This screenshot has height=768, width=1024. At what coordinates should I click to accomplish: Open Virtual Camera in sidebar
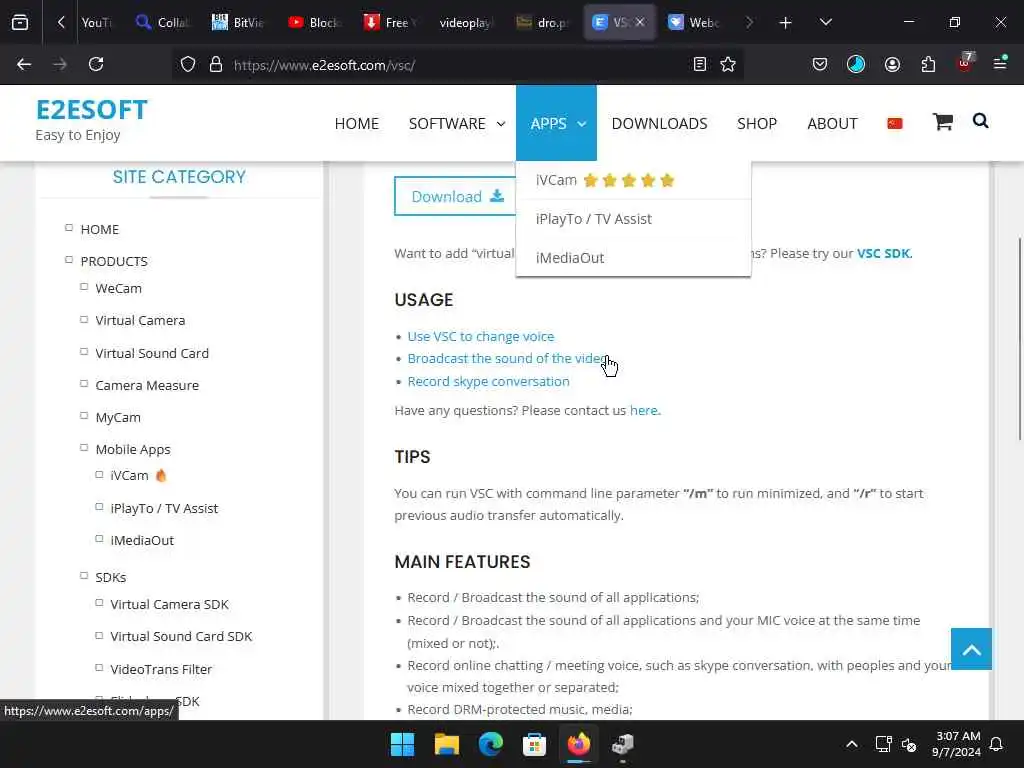[x=140, y=321]
